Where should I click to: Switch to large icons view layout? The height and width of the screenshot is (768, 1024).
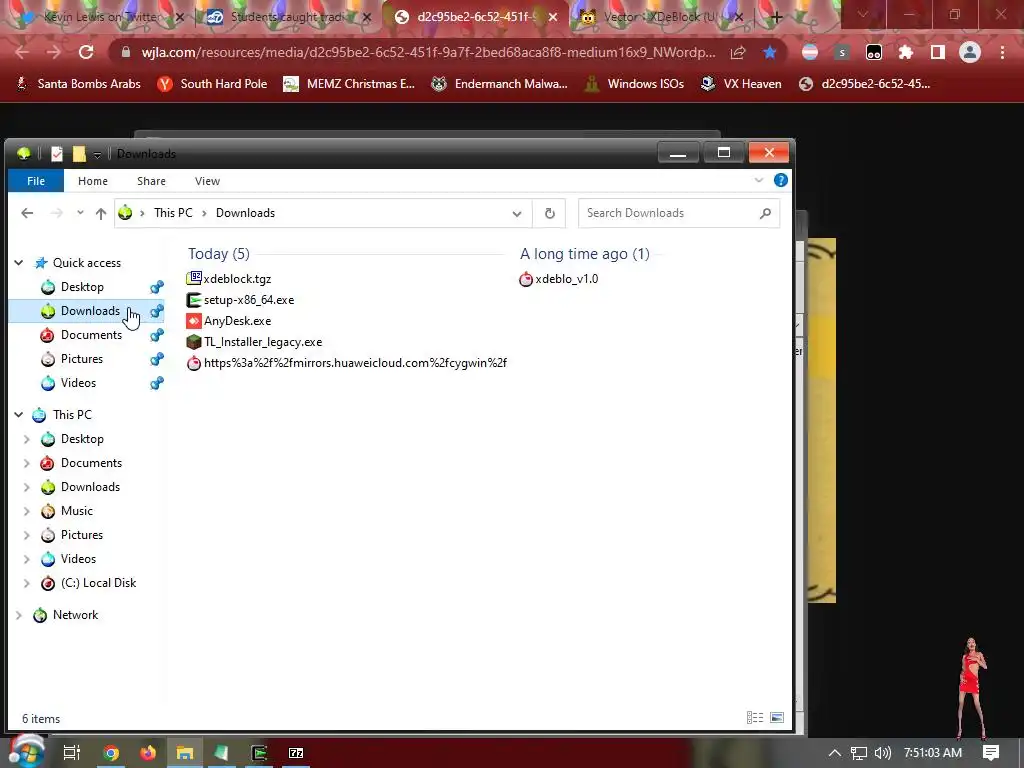click(x=776, y=718)
